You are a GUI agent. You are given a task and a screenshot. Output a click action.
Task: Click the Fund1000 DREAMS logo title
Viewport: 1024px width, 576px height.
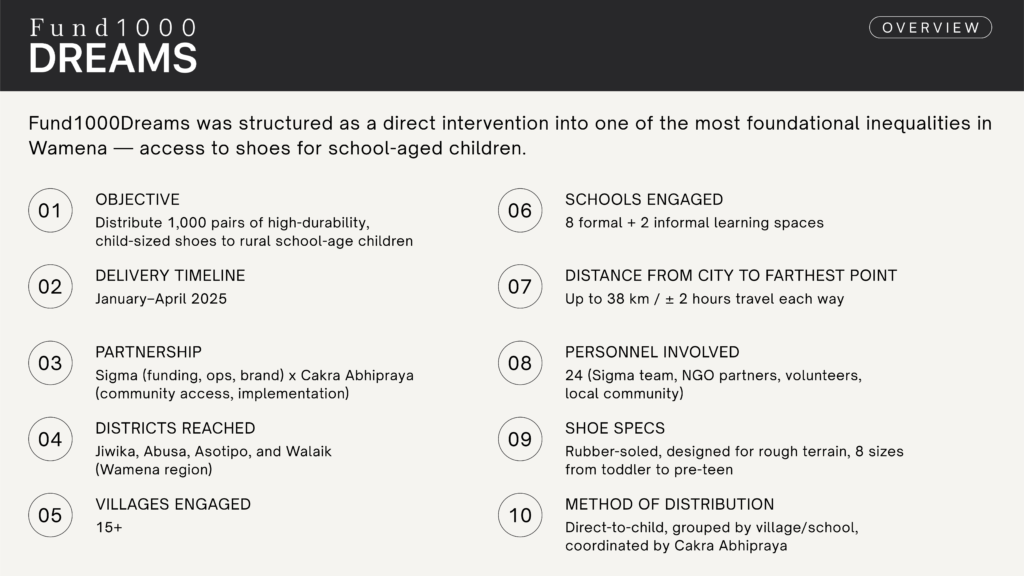pos(113,46)
